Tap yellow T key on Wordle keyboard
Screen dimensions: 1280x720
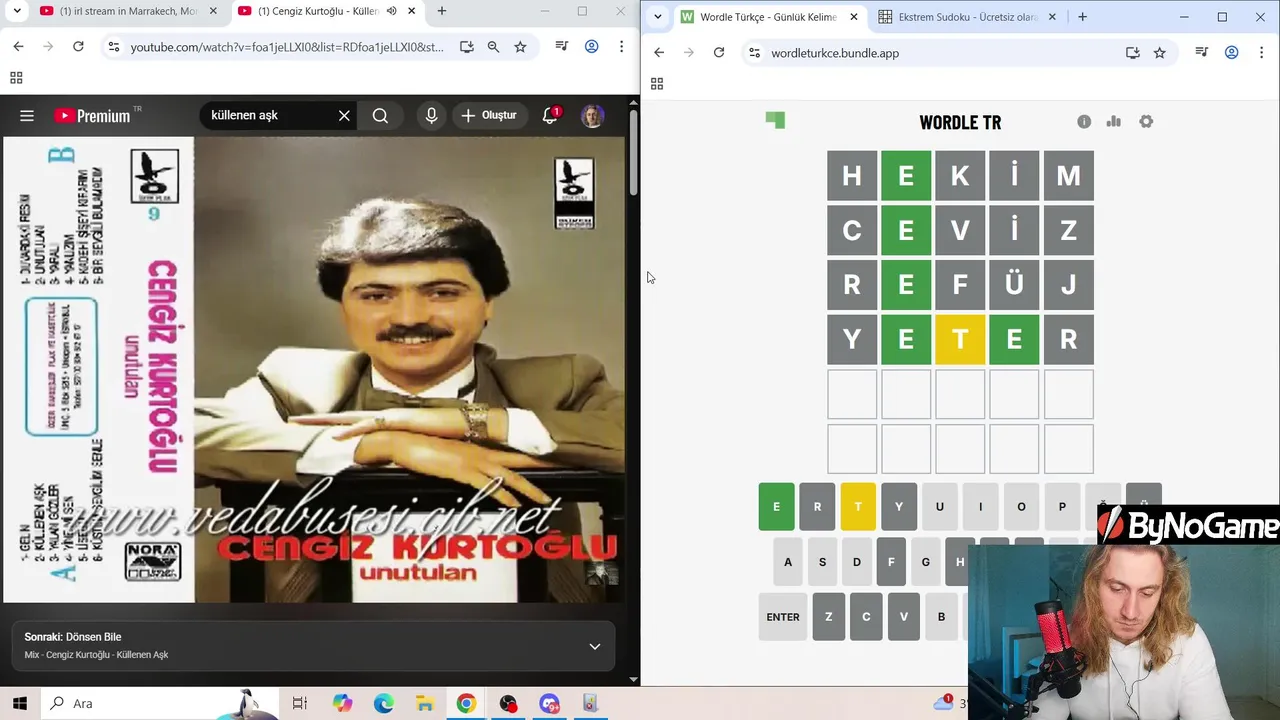pos(858,506)
